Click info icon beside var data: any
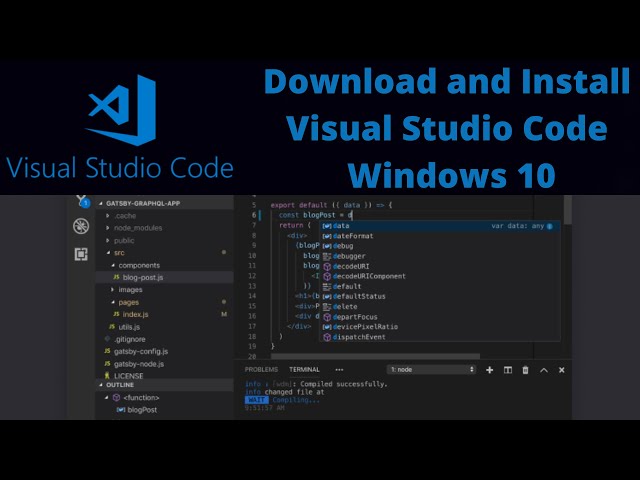This screenshot has width=640, height=480. tap(550, 226)
